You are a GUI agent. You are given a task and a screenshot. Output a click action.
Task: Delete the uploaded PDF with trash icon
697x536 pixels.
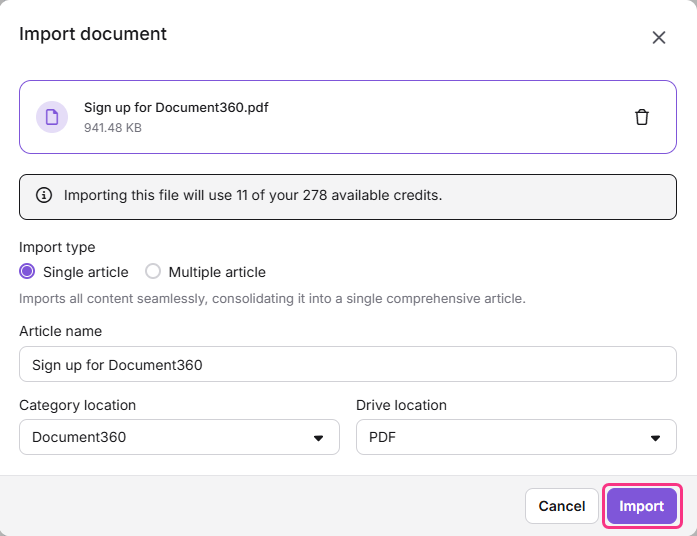coord(641,117)
